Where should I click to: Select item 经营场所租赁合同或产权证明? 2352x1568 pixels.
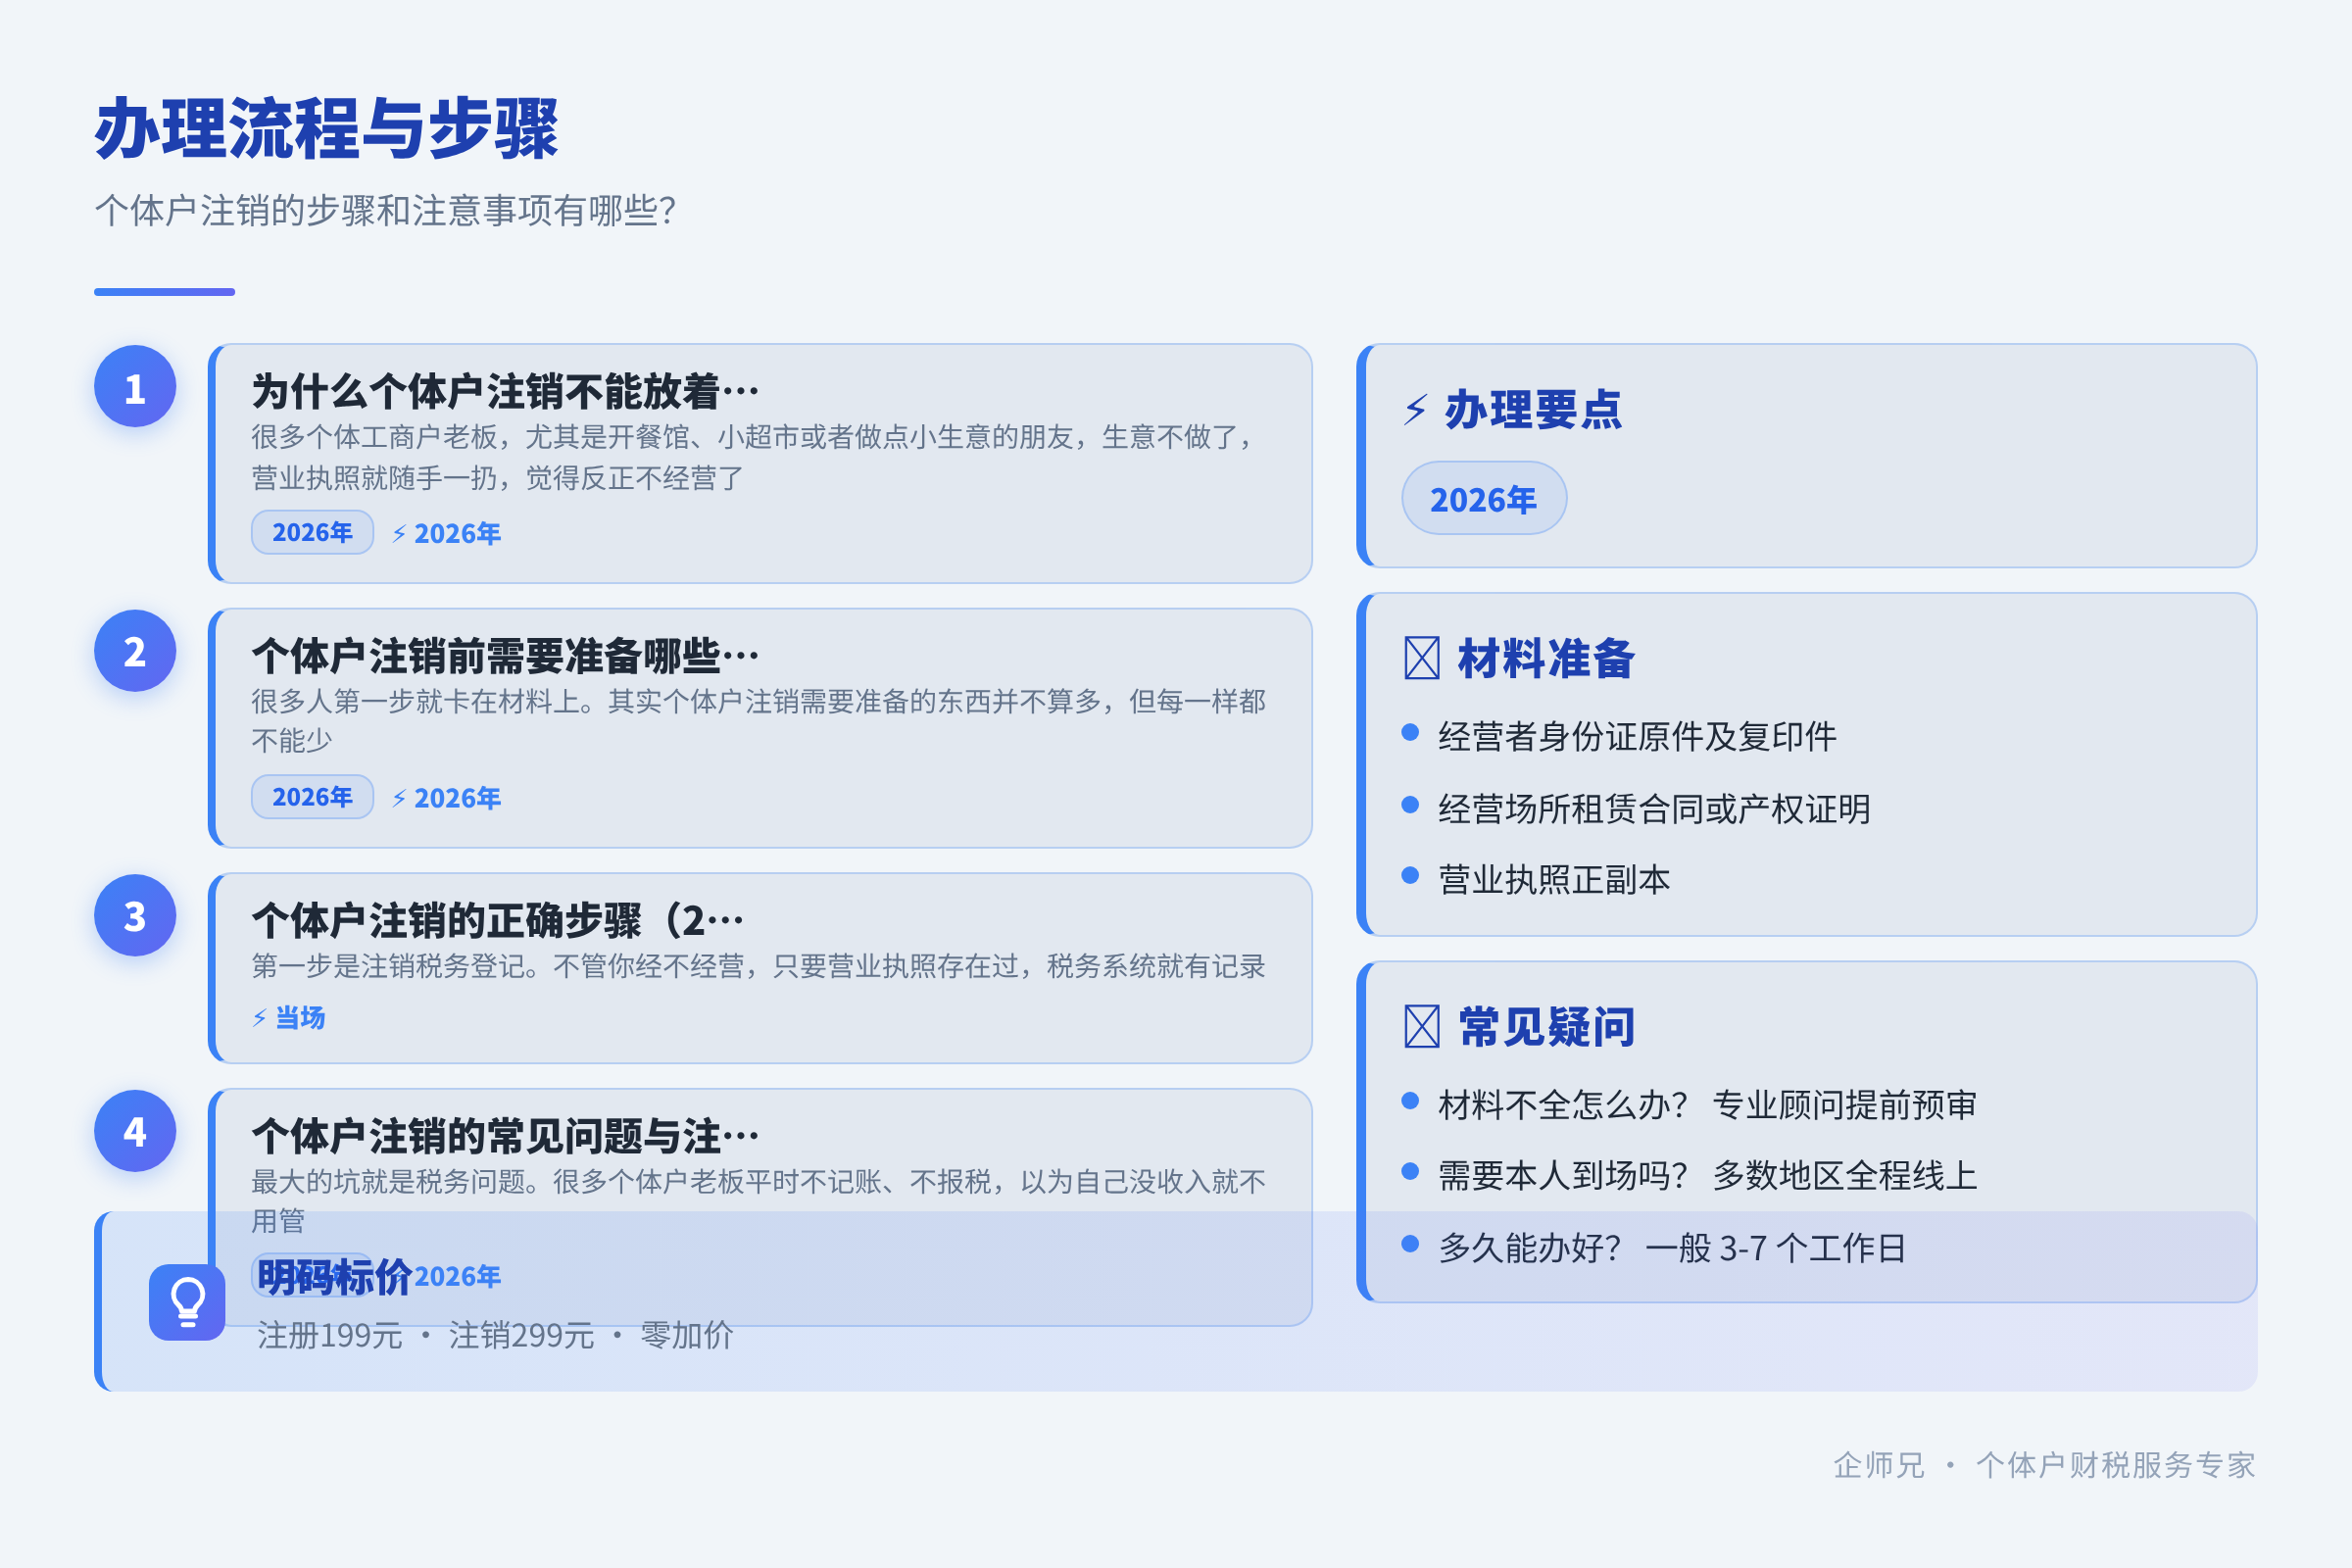click(x=1654, y=809)
